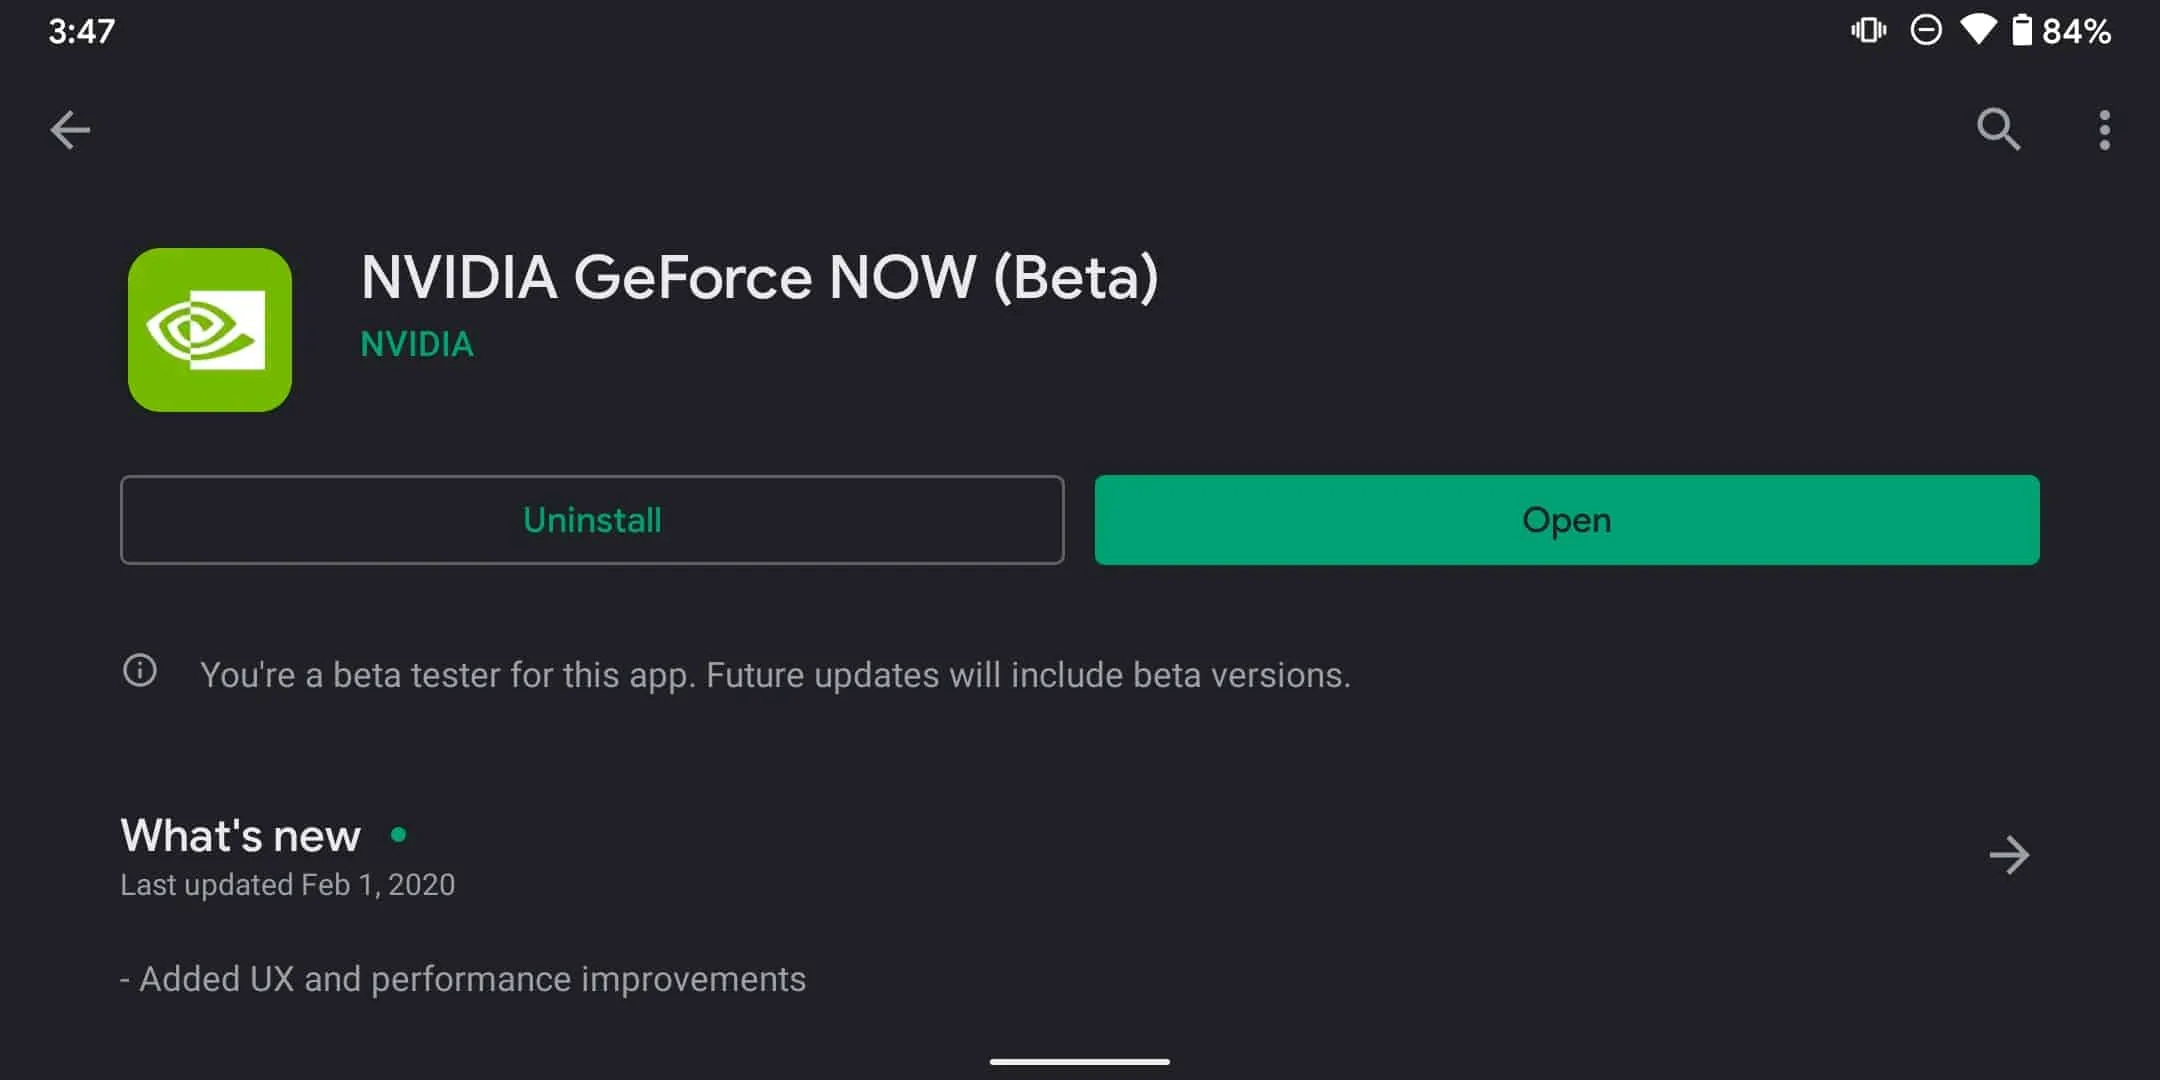The image size is (2160, 1080).
Task: Tap the vibrate mode status icon
Action: 1868,30
